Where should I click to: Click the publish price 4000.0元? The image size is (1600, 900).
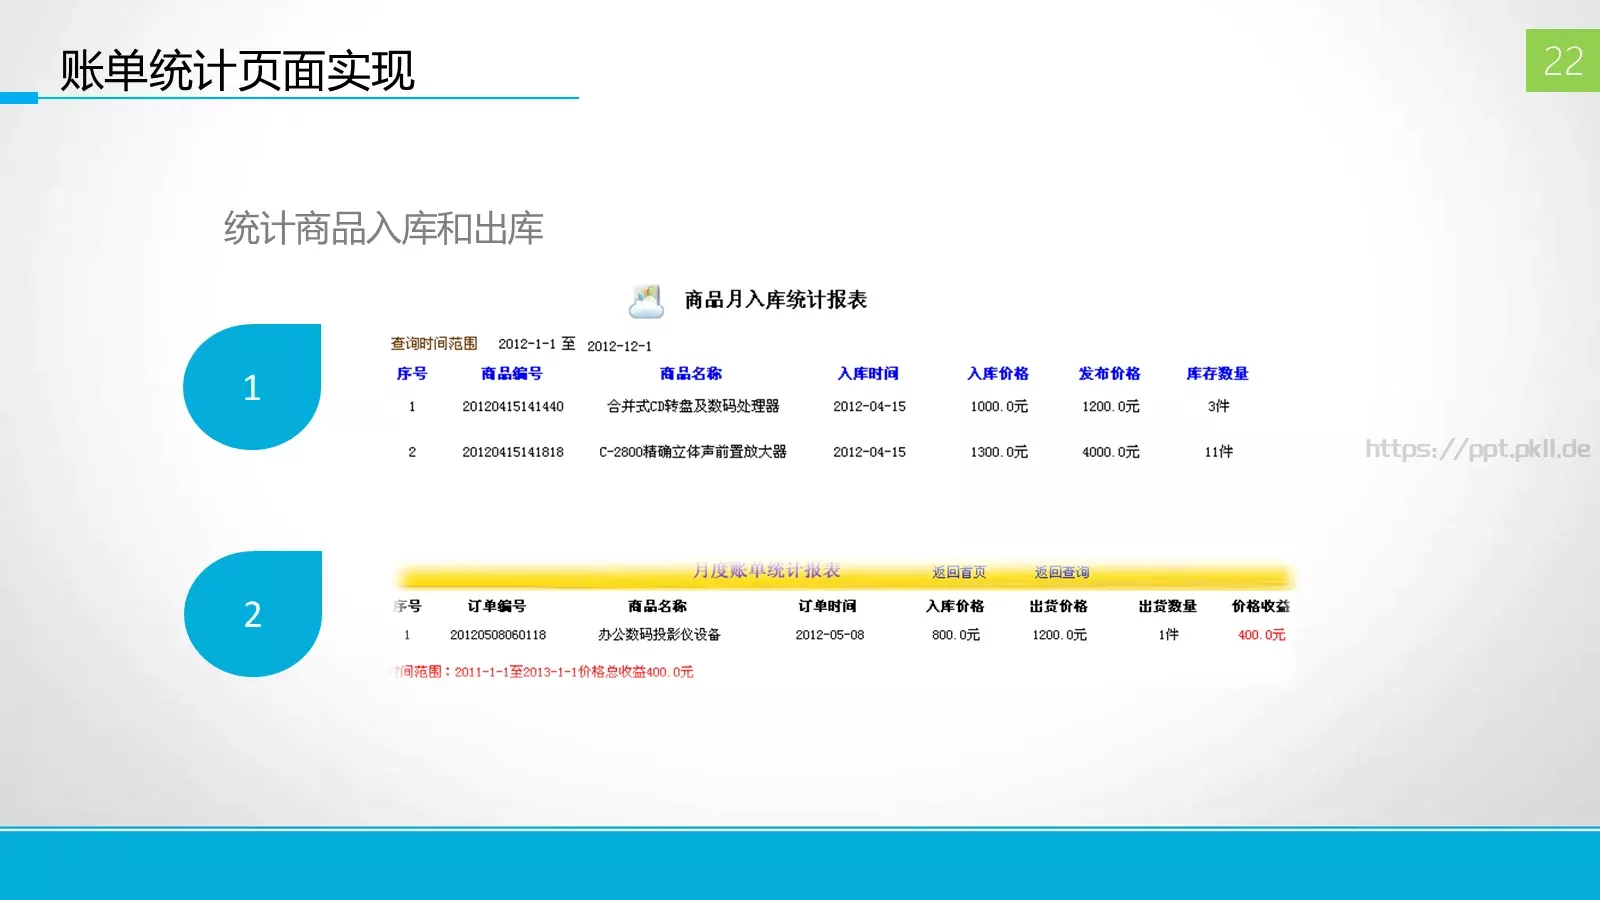(x=1111, y=452)
